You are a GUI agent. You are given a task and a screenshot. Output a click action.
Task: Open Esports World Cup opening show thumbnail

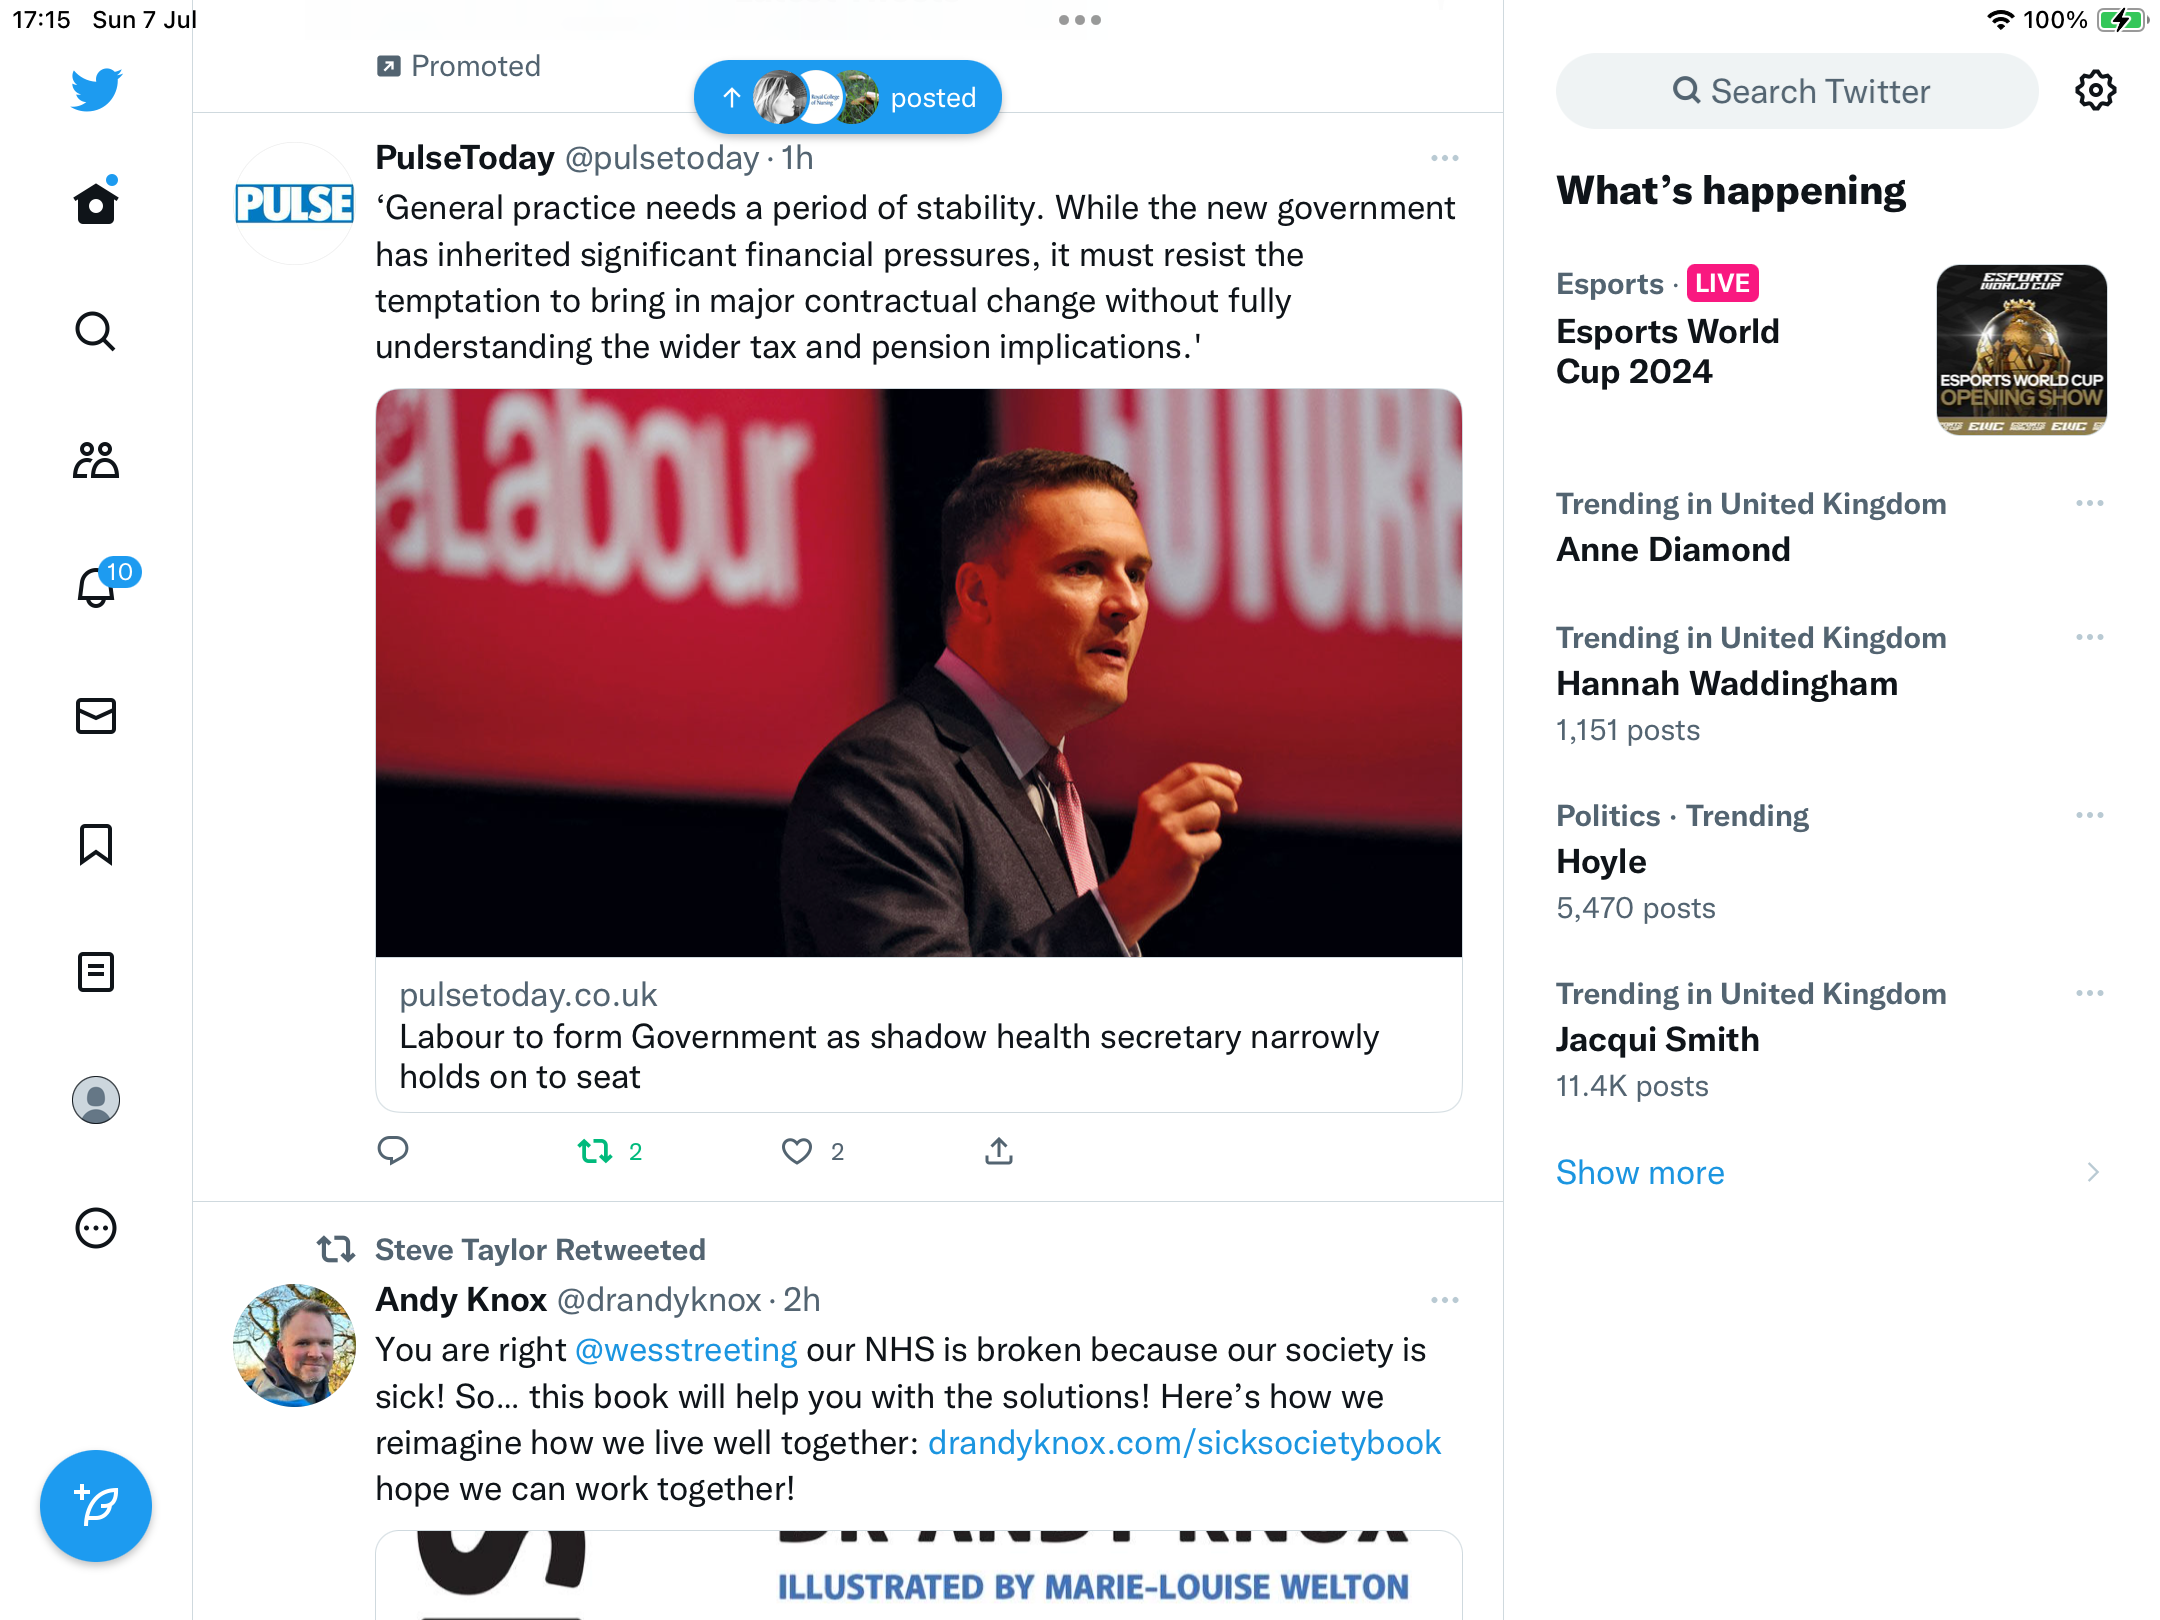2022,350
